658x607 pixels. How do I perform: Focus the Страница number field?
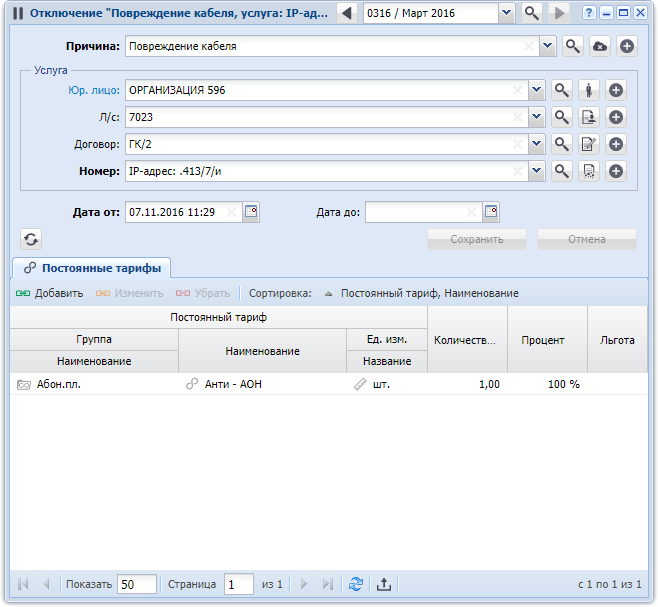tap(238, 584)
